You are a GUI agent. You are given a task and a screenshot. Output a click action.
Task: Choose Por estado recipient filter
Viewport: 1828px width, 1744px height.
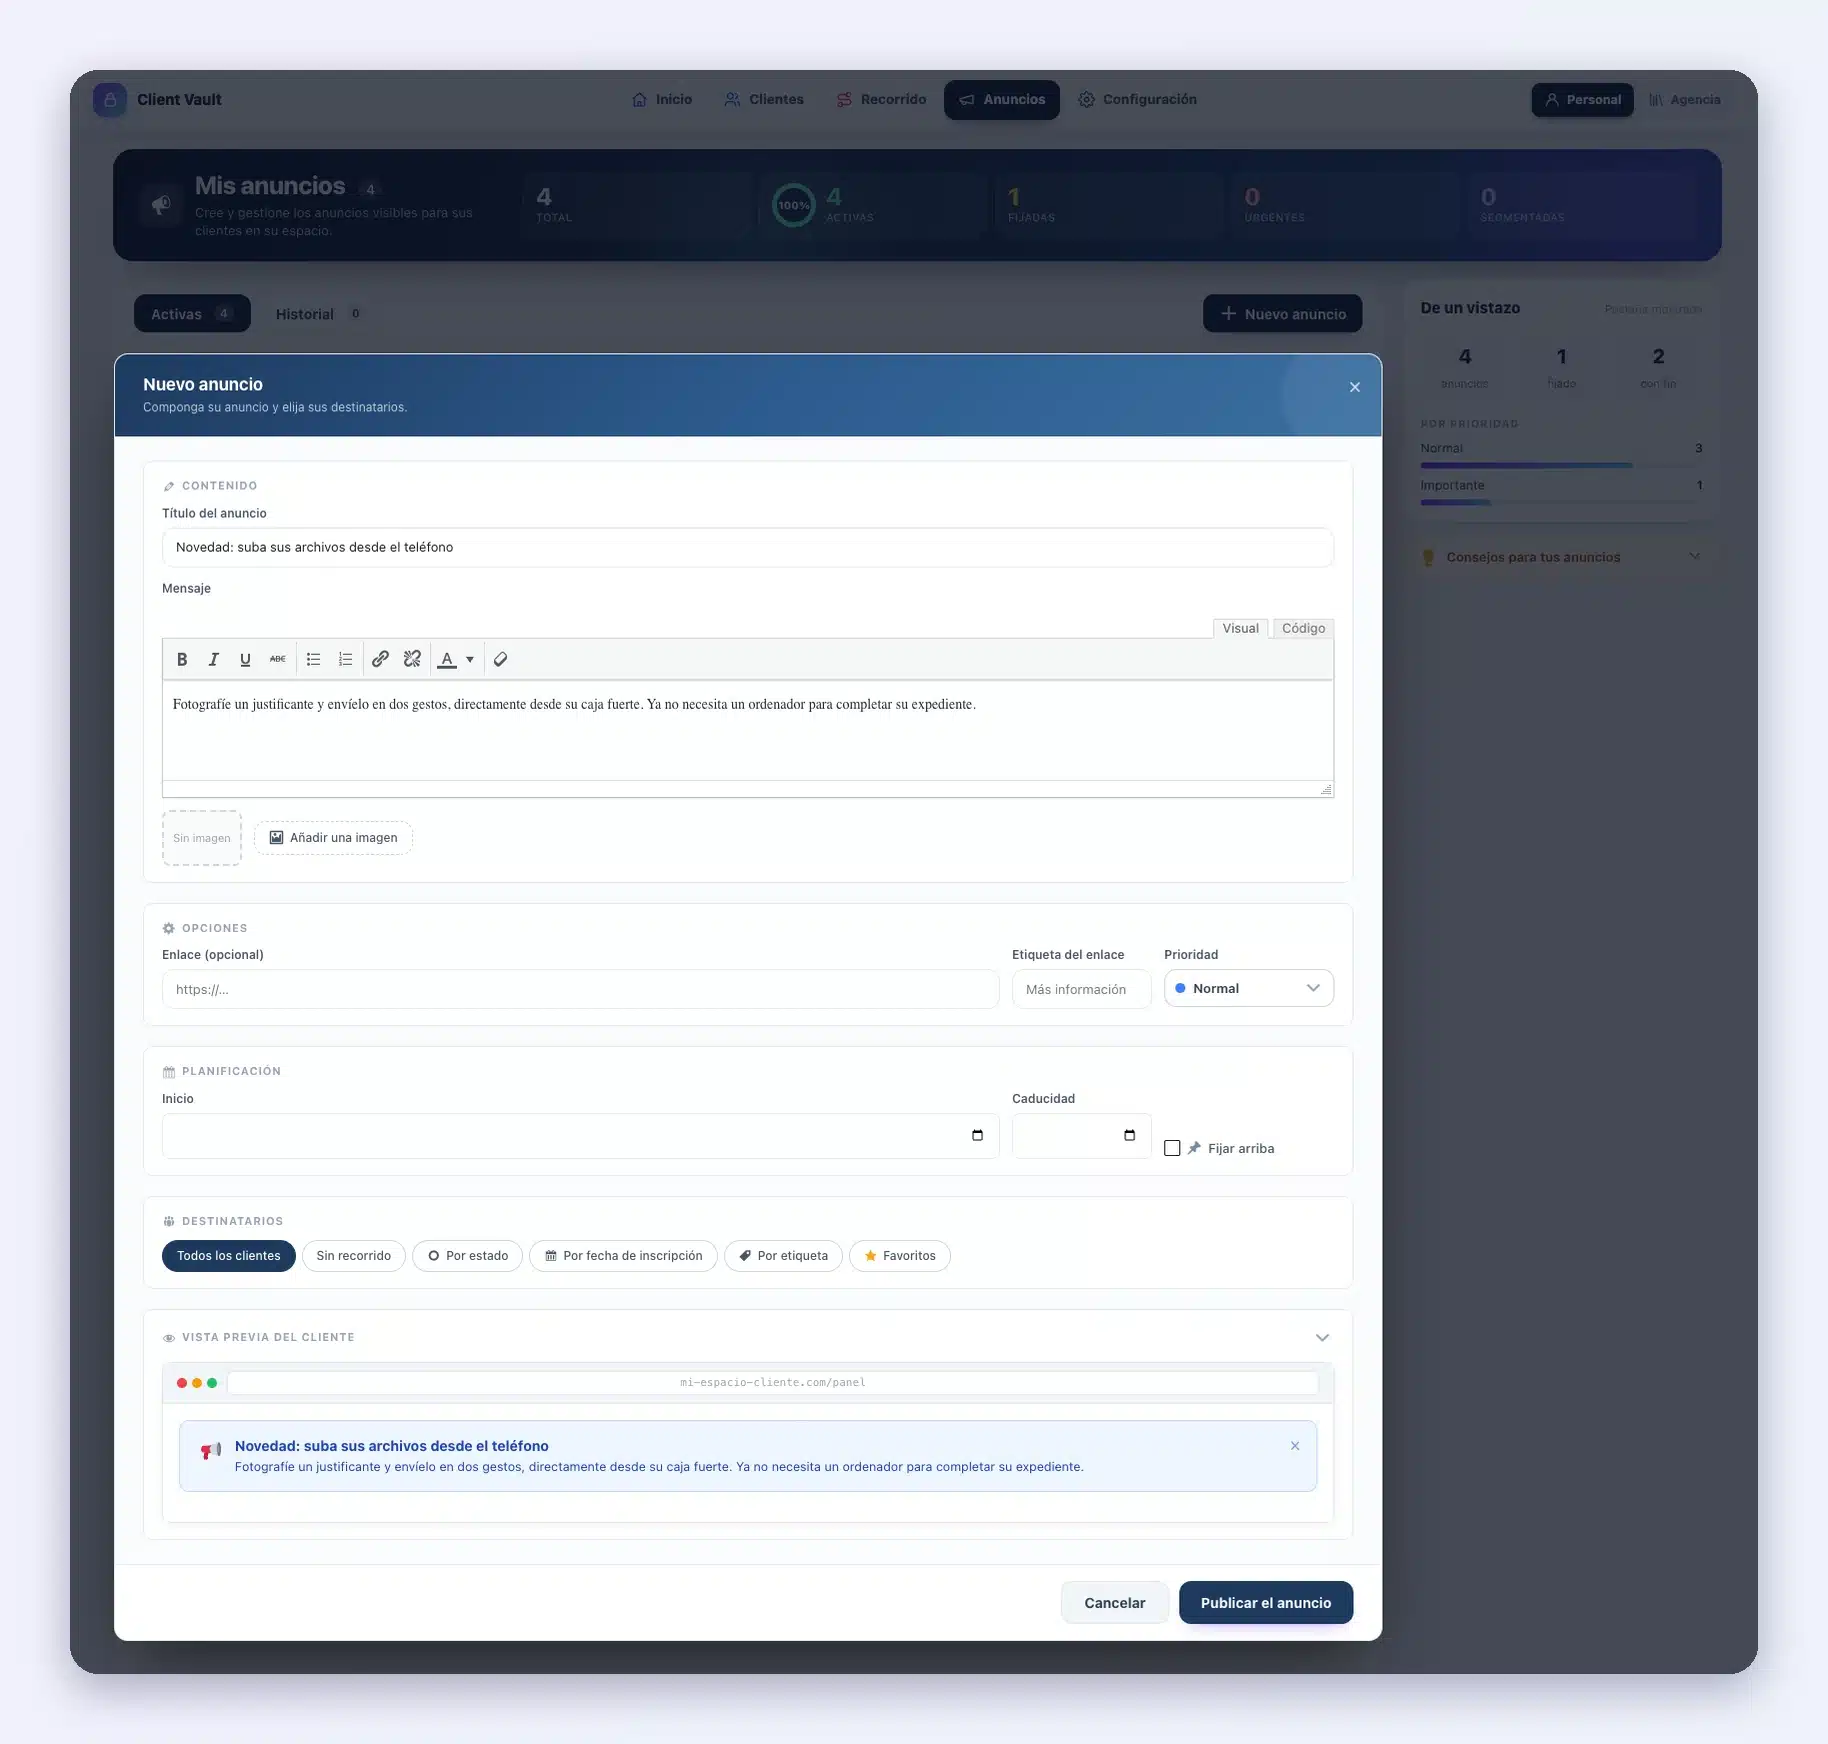tap(467, 1256)
